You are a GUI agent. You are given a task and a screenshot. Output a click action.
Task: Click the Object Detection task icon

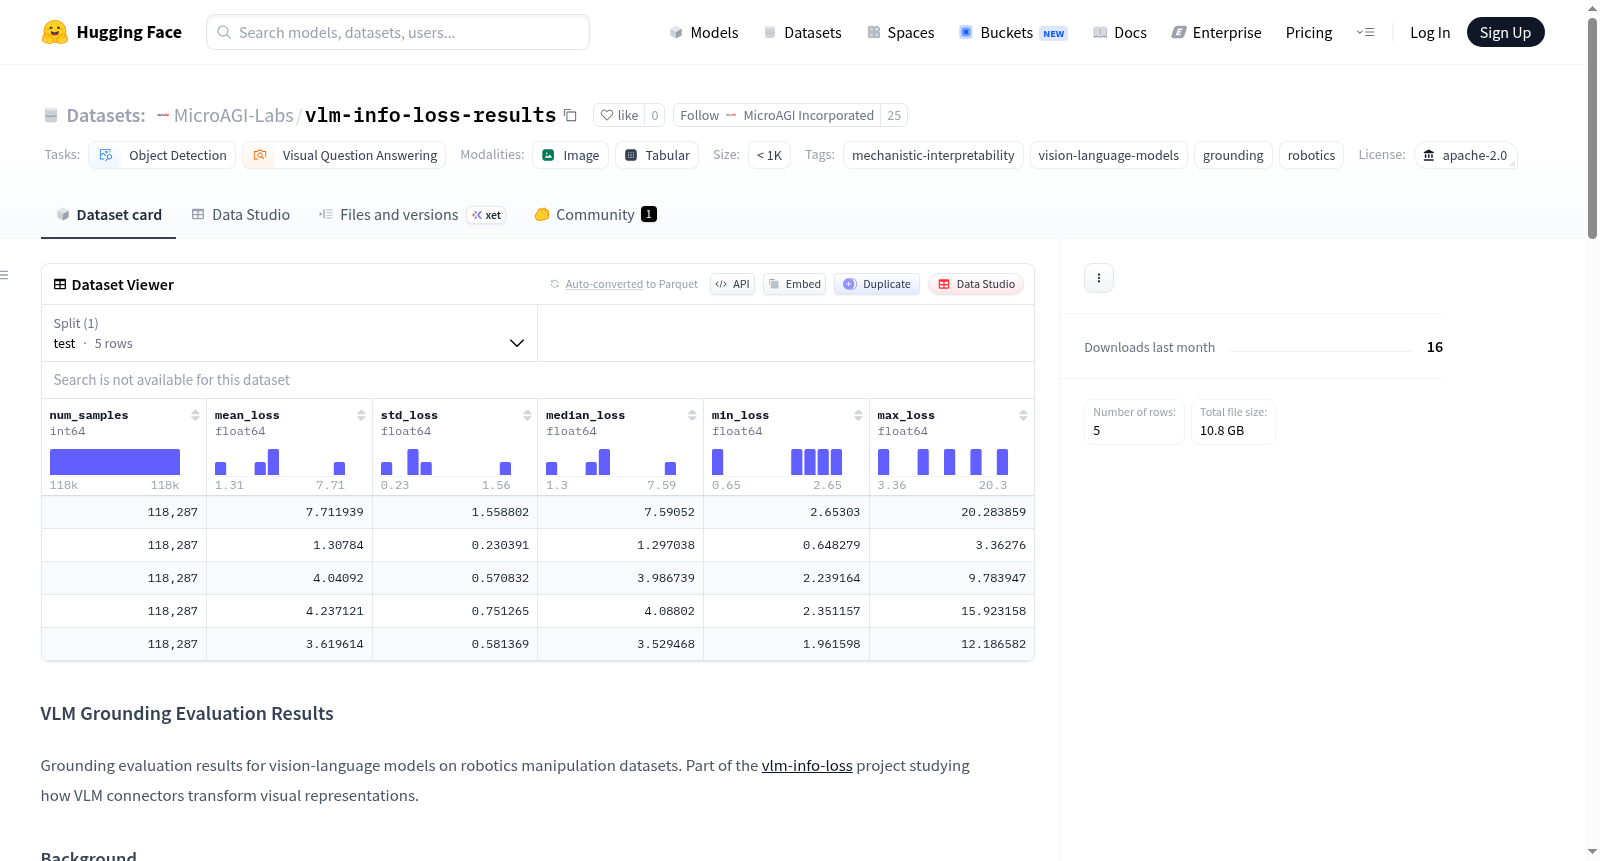pyautogui.click(x=106, y=155)
